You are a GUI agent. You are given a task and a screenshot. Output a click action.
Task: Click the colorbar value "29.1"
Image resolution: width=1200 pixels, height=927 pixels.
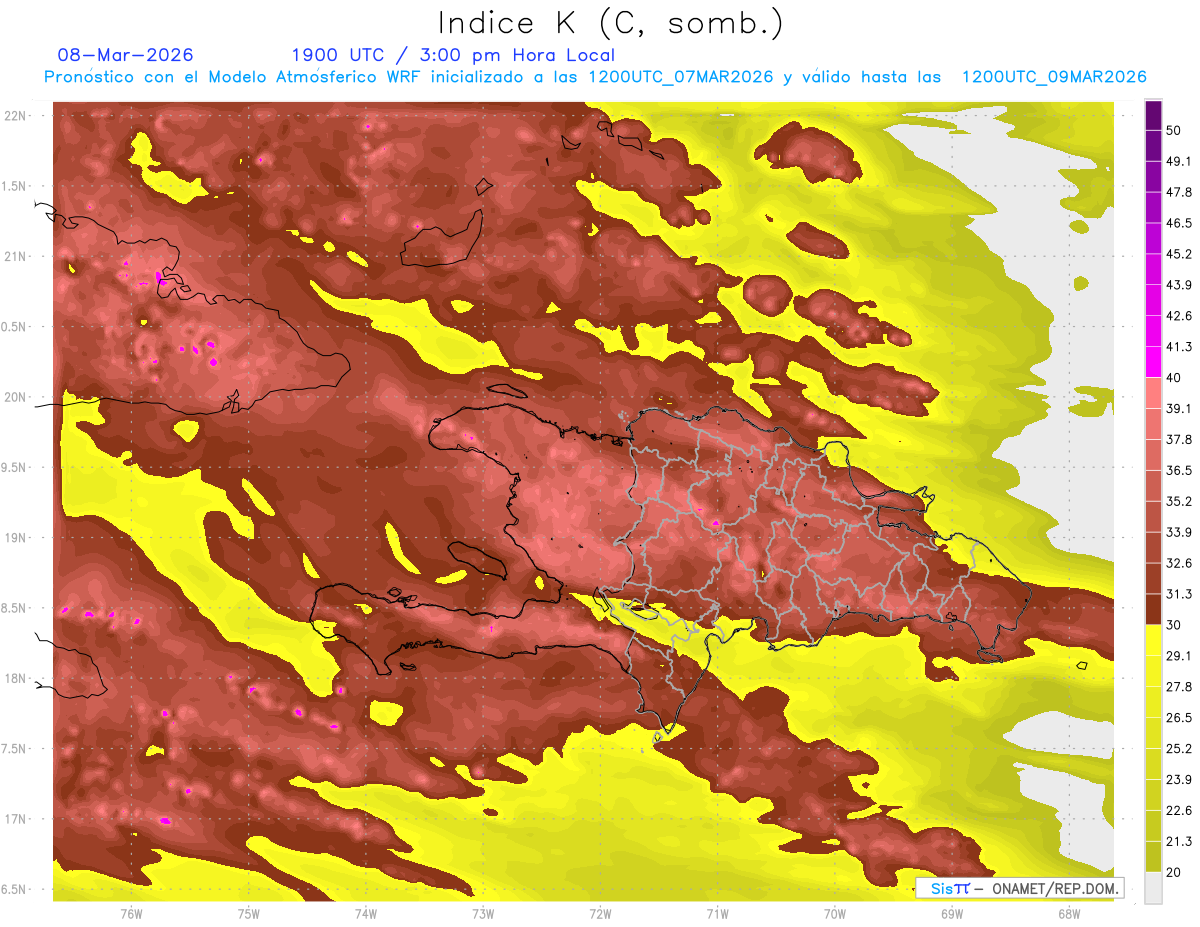click(x=1179, y=656)
